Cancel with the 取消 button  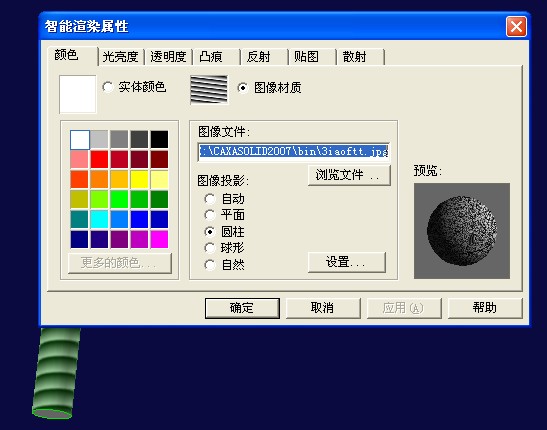[323, 308]
